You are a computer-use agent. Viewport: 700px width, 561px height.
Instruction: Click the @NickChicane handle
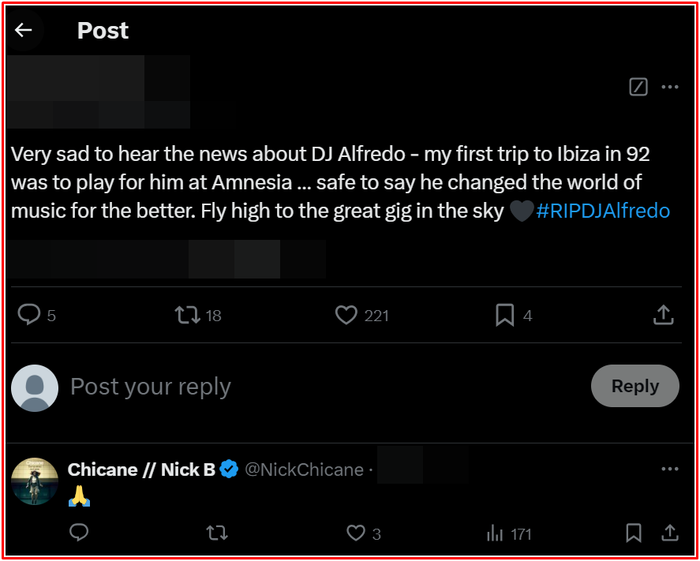tap(304, 469)
